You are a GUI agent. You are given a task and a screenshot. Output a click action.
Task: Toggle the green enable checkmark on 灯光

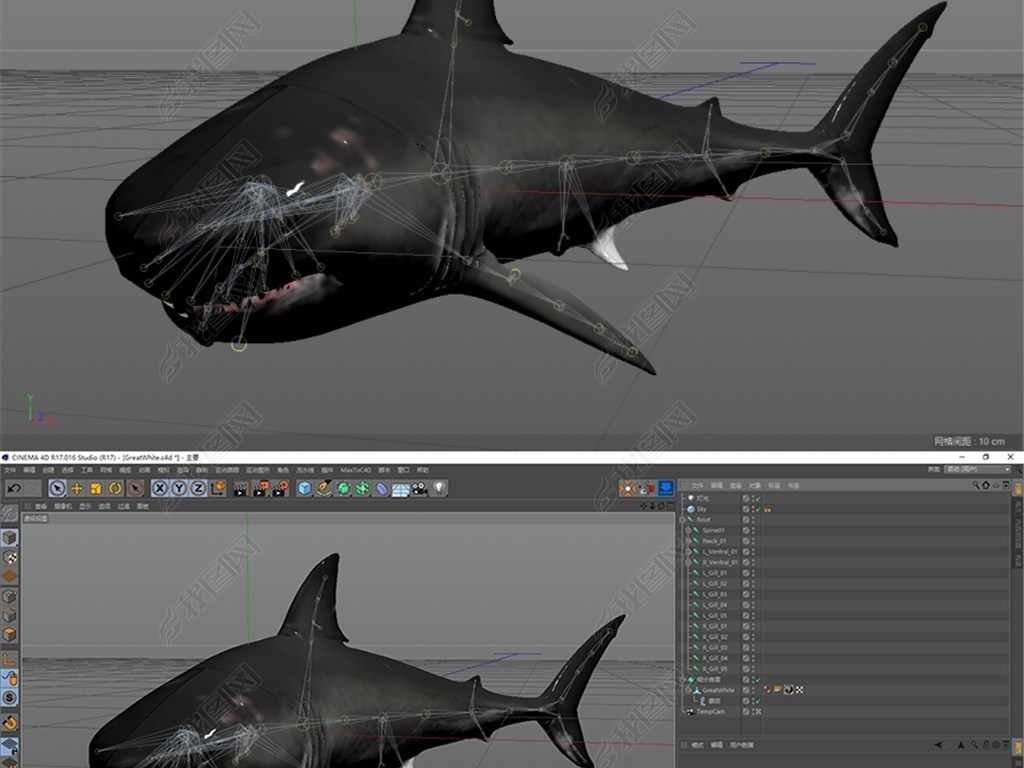tap(758, 498)
